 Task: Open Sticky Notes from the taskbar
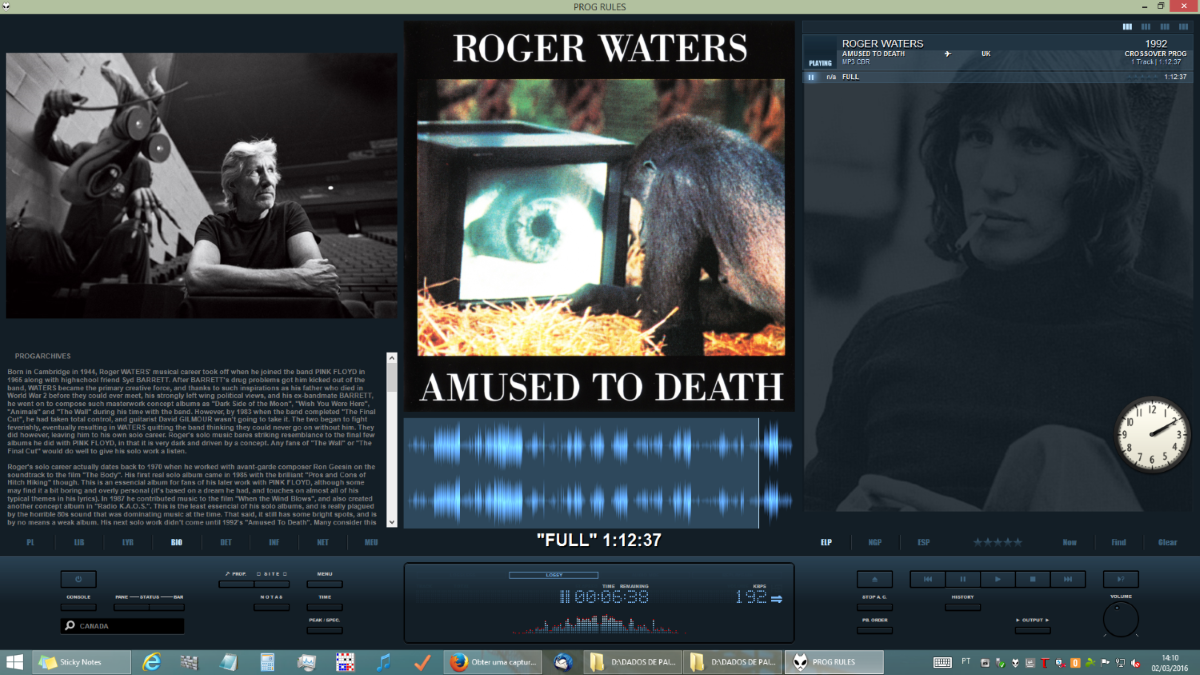point(82,662)
